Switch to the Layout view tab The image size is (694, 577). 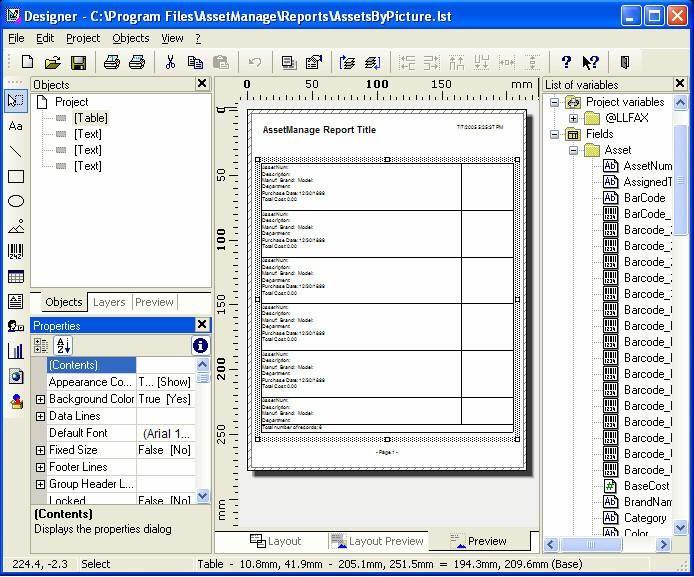[275, 541]
